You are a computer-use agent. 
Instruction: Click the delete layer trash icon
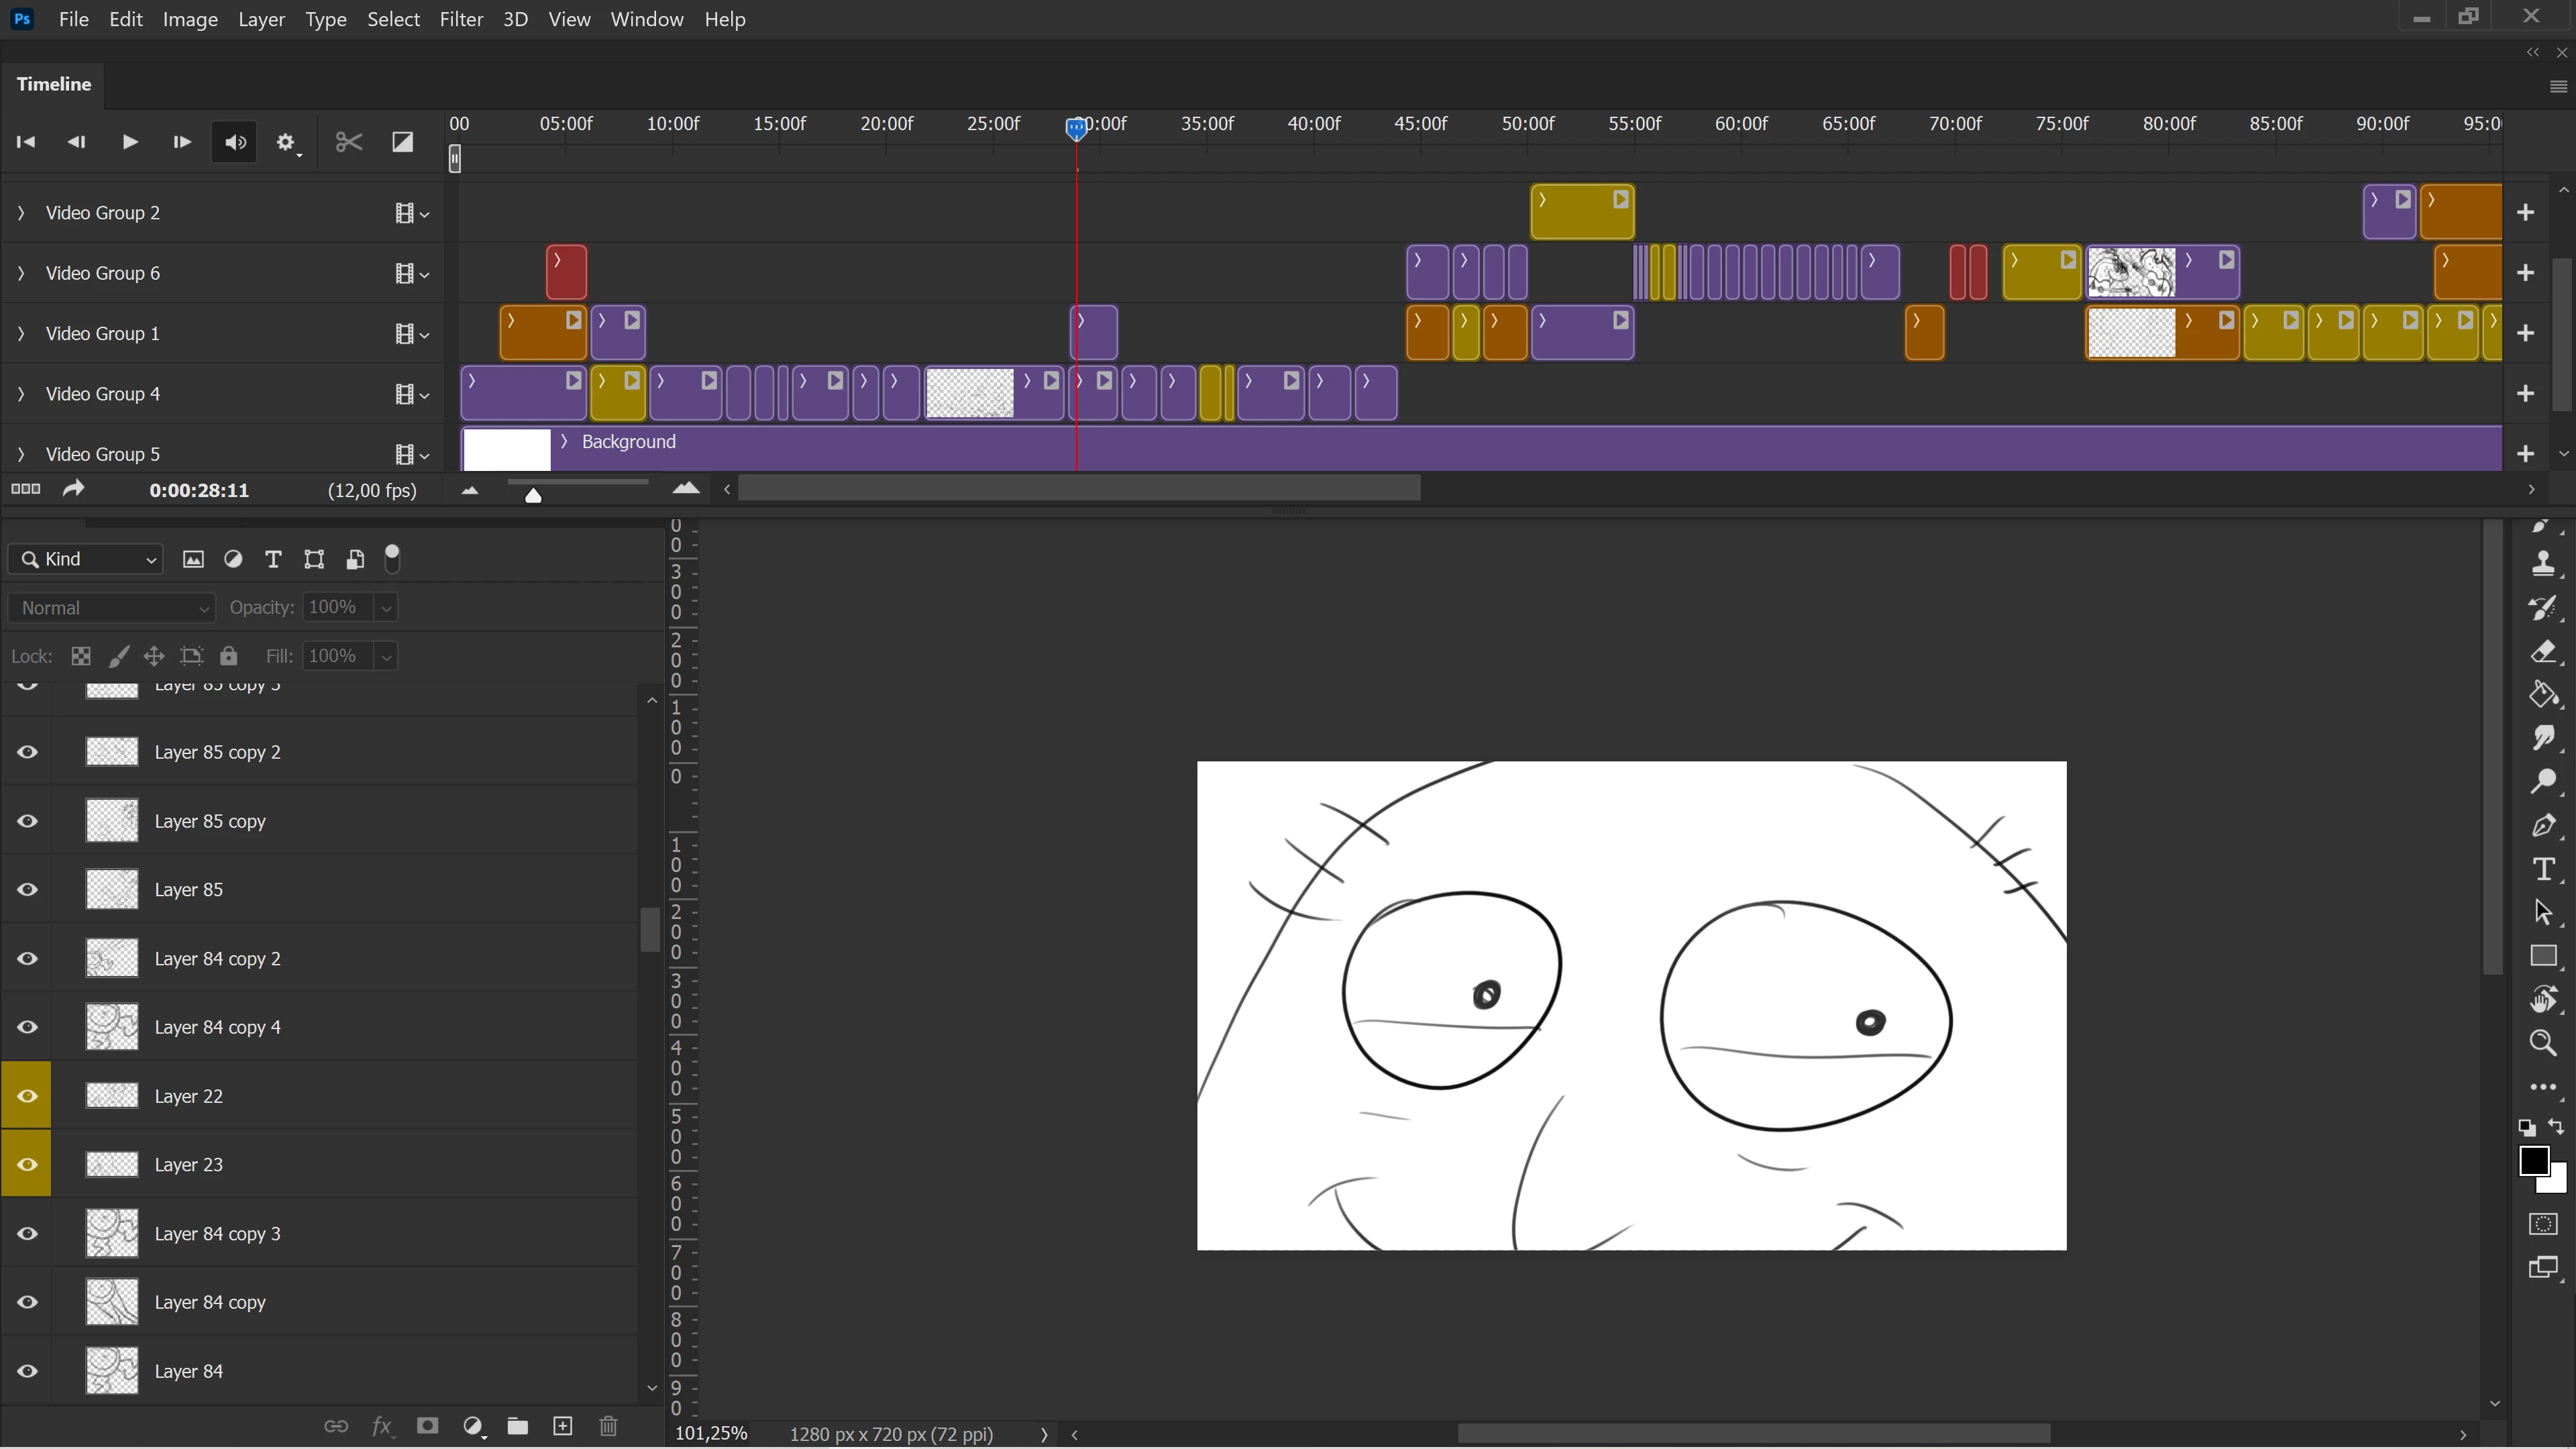click(608, 1426)
